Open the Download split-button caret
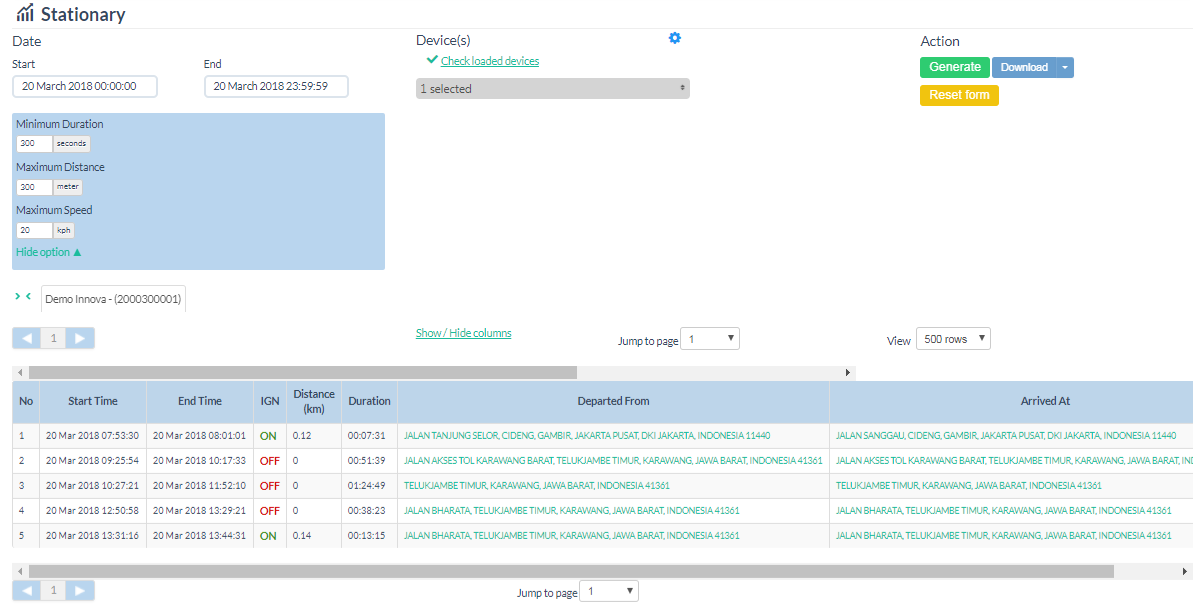This screenshot has width=1193, height=612. pyautogui.click(x=1065, y=67)
